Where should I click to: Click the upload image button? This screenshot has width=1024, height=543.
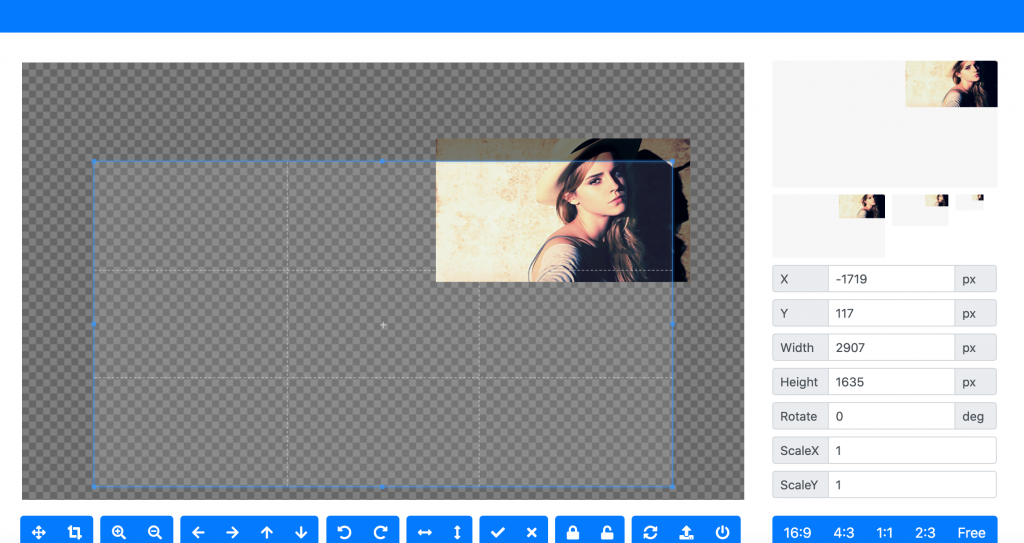686,532
